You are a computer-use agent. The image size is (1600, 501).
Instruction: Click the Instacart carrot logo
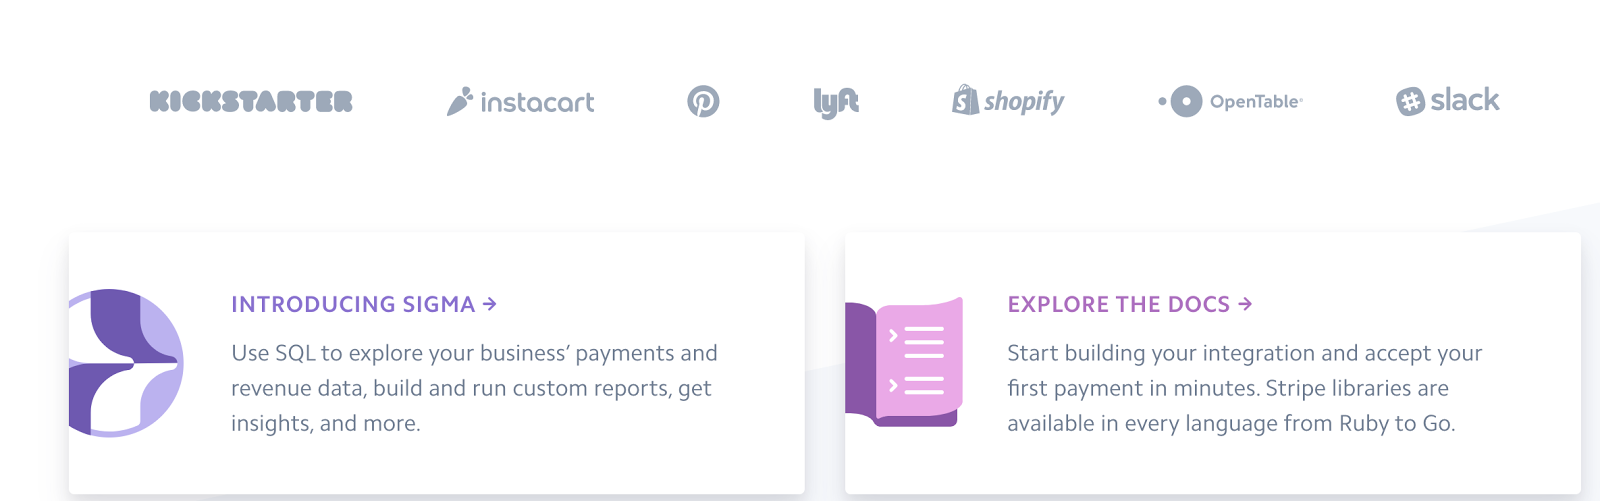(459, 101)
